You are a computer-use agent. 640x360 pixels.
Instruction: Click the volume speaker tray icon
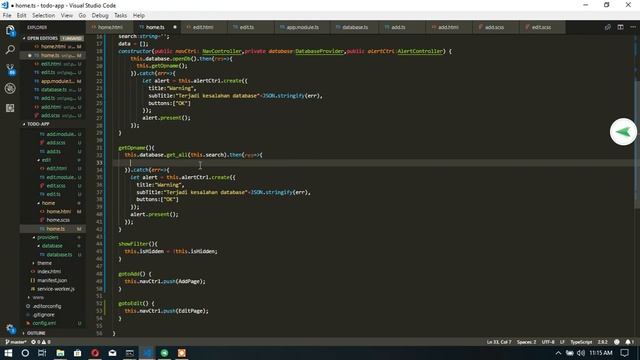tap(581, 353)
